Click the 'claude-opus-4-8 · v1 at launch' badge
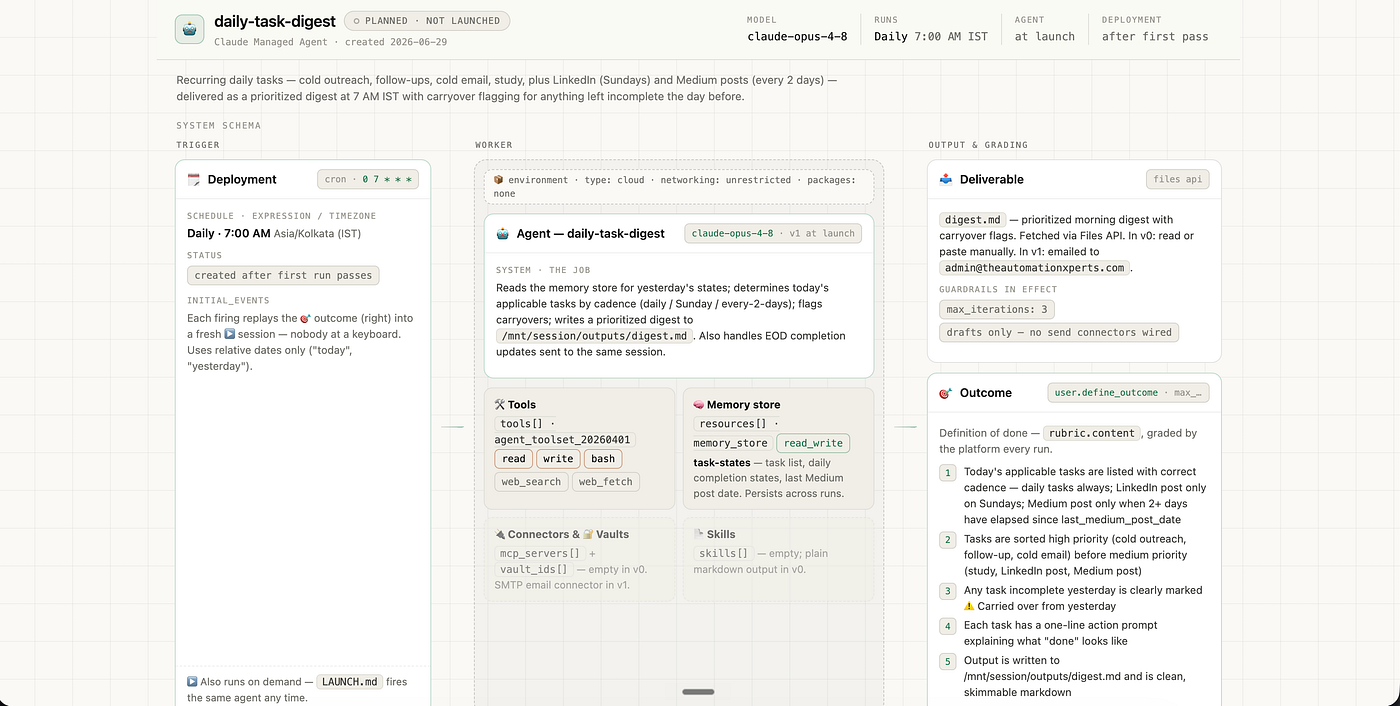Image resolution: width=1400 pixels, height=706 pixels. coord(773,233)
